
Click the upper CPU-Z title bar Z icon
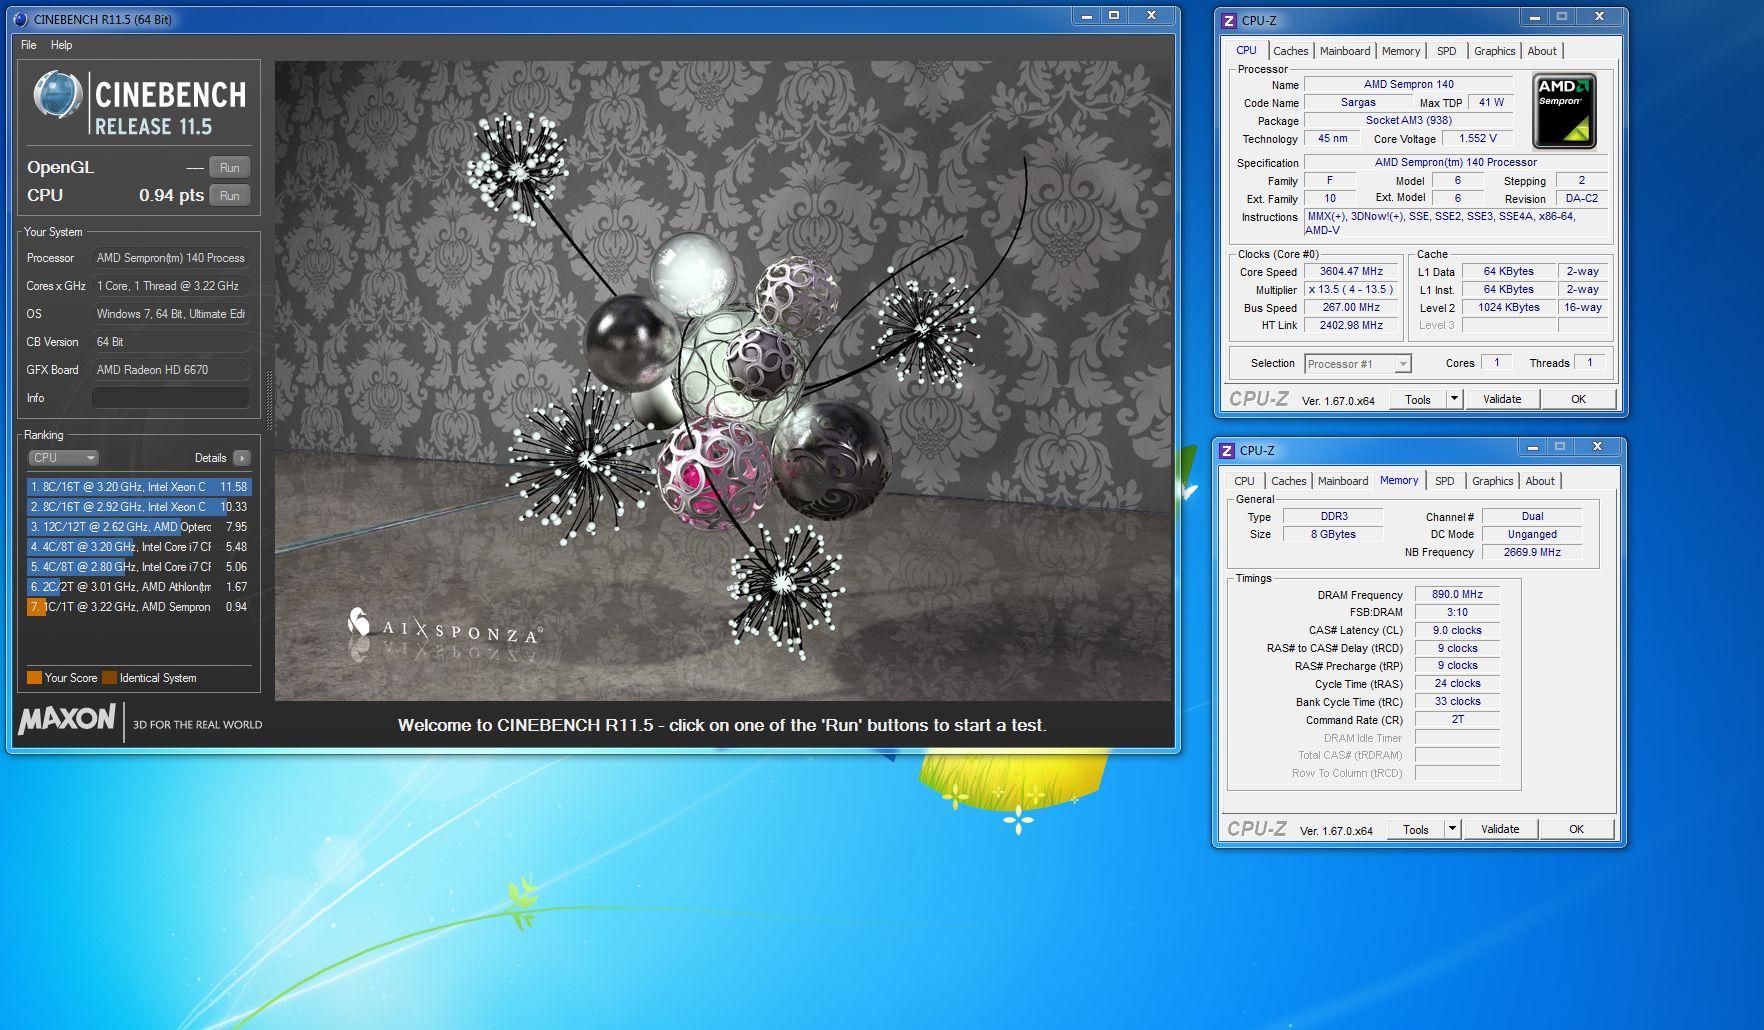[1229, 20]
